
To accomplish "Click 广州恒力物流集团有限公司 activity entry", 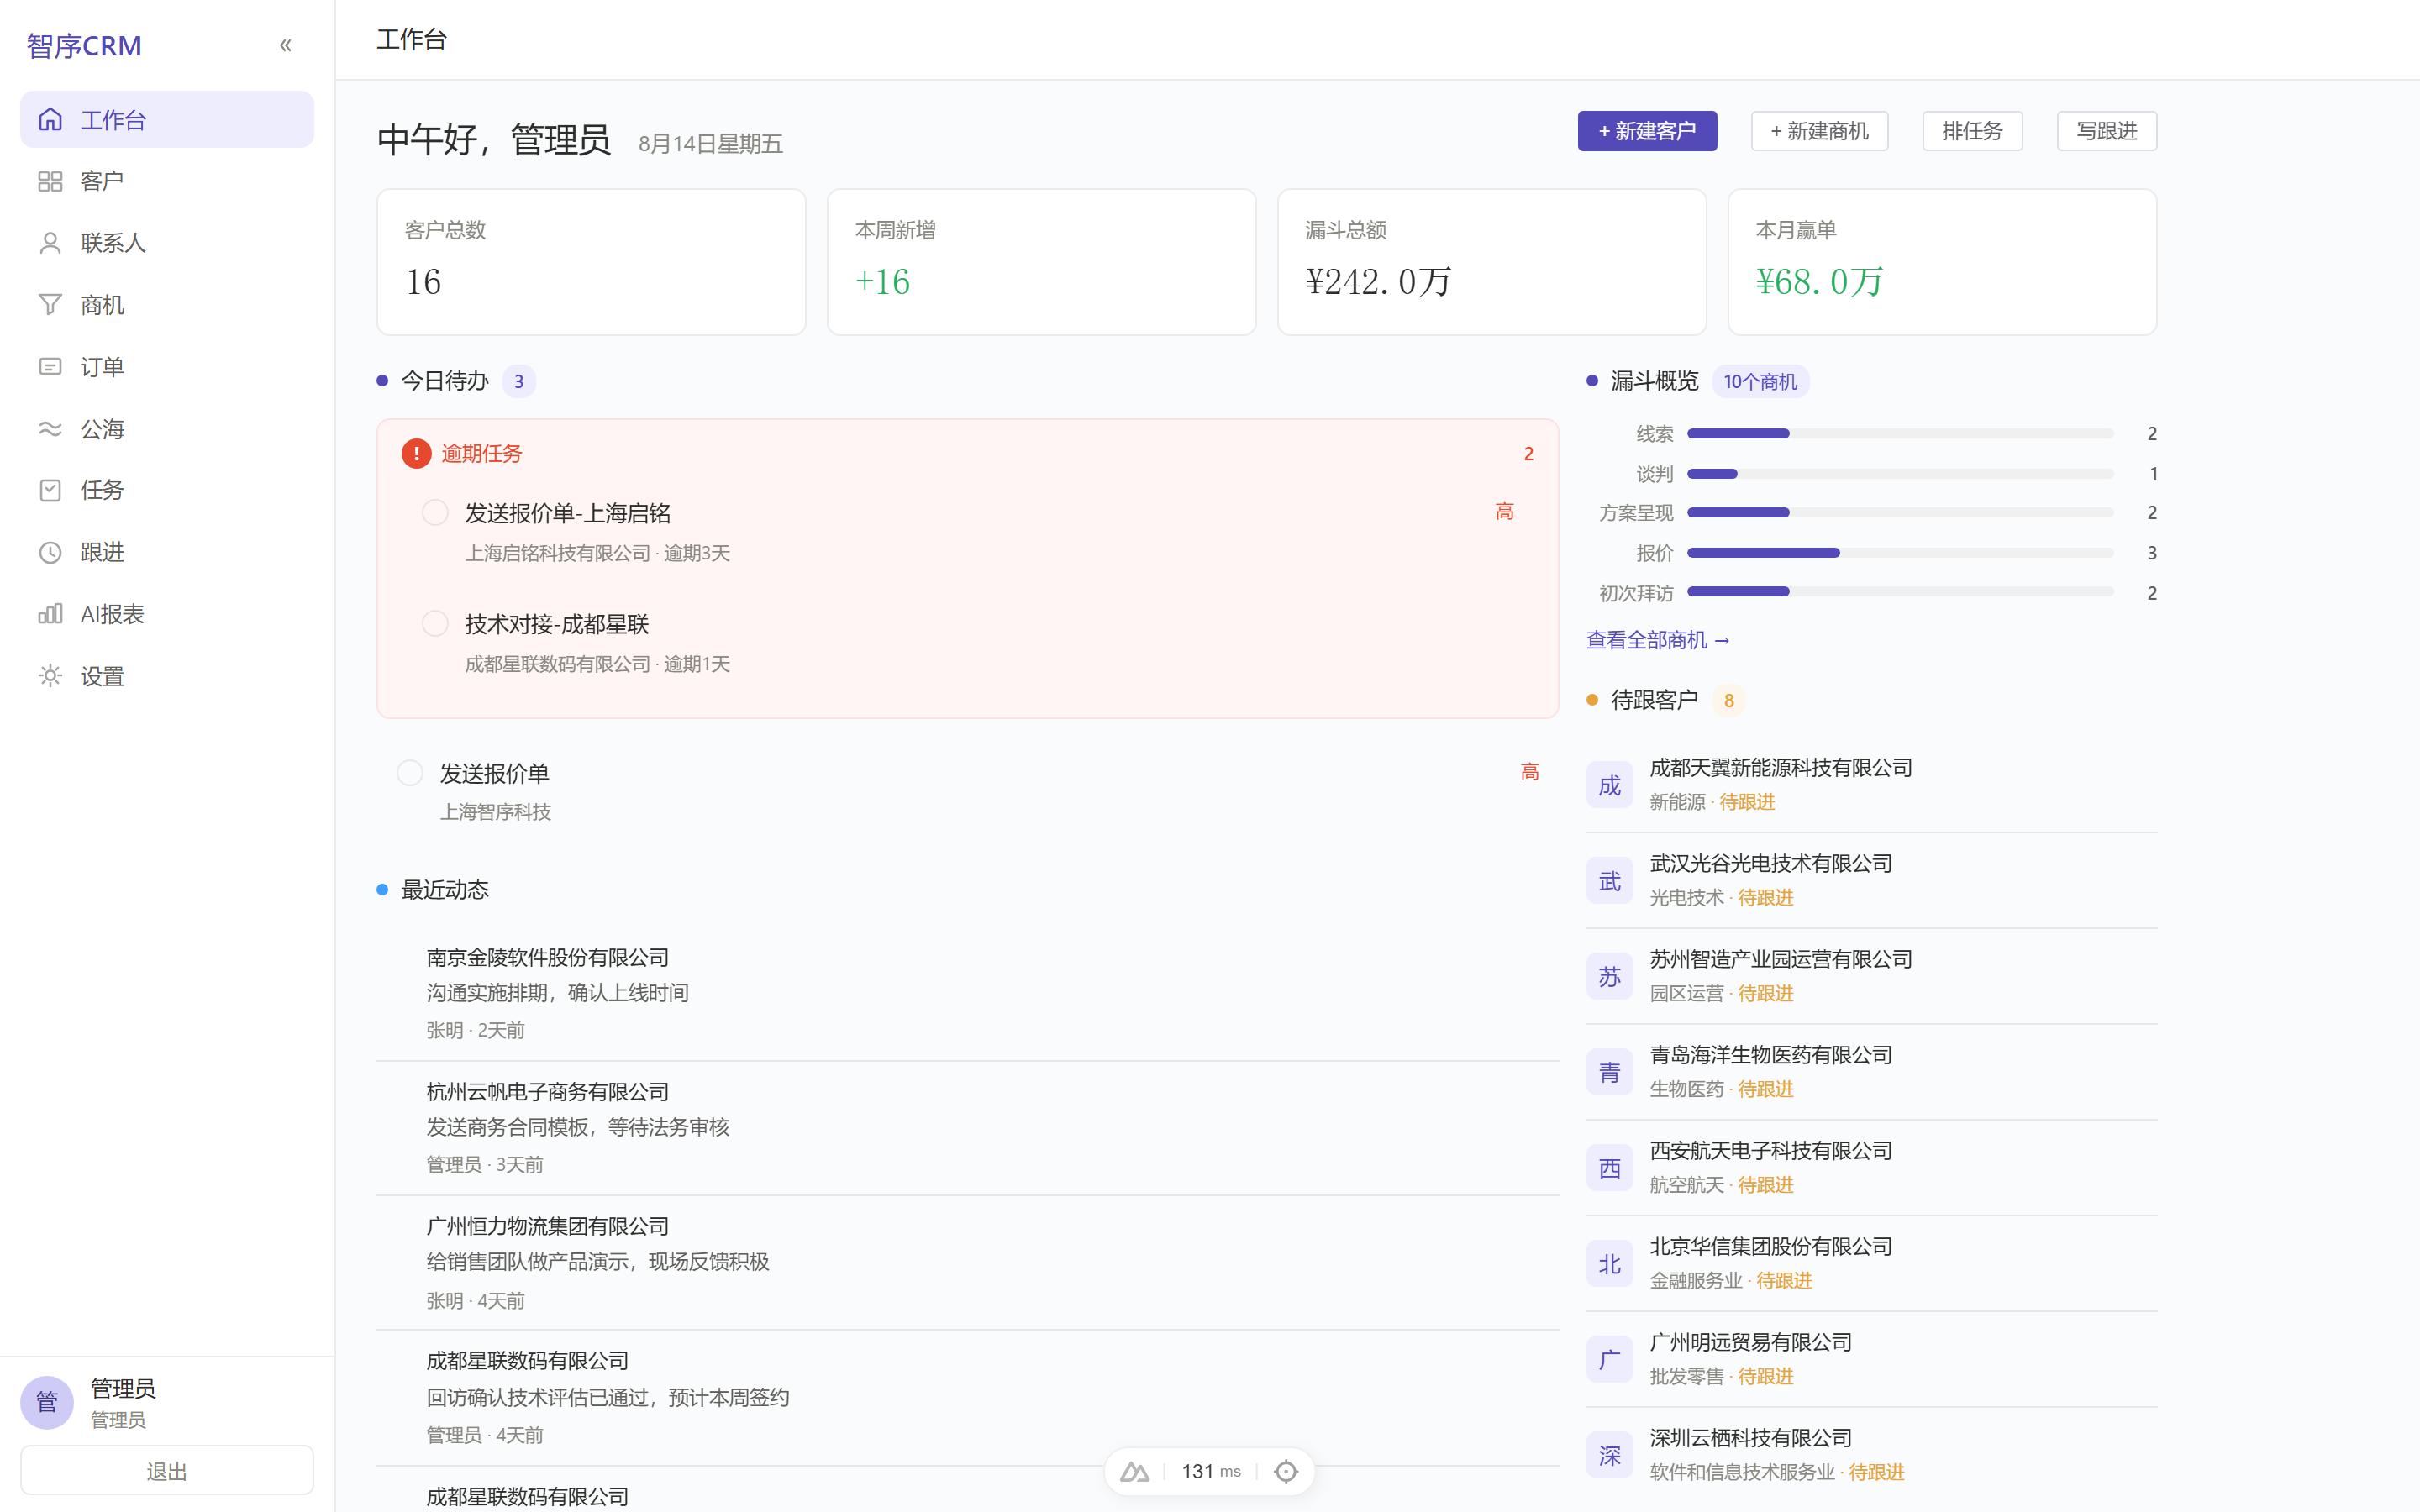I will tap(968, 1263).
